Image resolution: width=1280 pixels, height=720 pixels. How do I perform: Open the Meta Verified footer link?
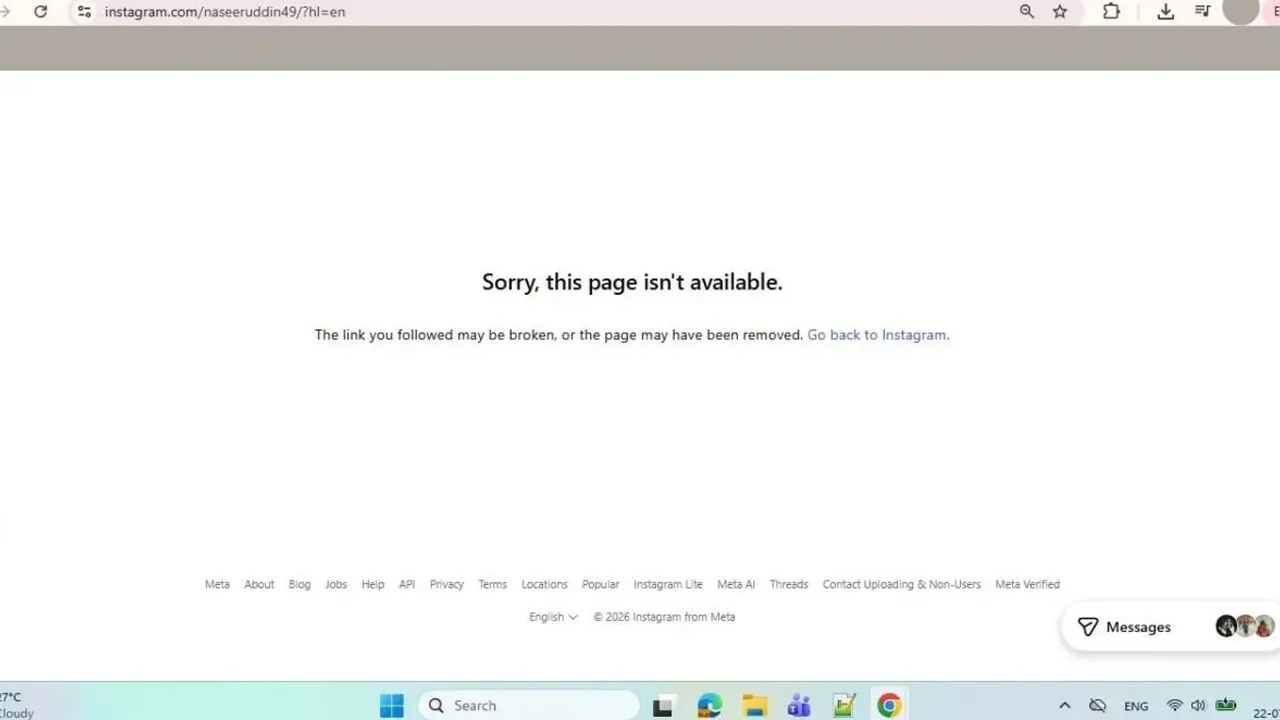[1027, 585]
